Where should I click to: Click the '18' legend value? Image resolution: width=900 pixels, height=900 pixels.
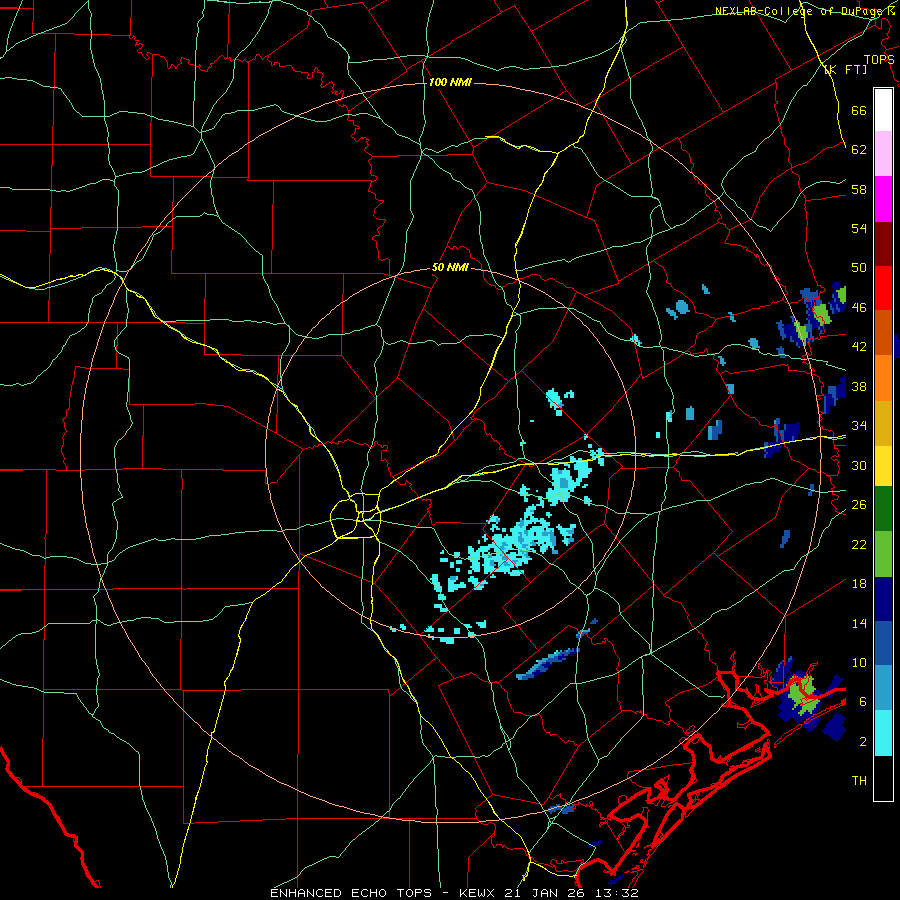tap(859, 584)
